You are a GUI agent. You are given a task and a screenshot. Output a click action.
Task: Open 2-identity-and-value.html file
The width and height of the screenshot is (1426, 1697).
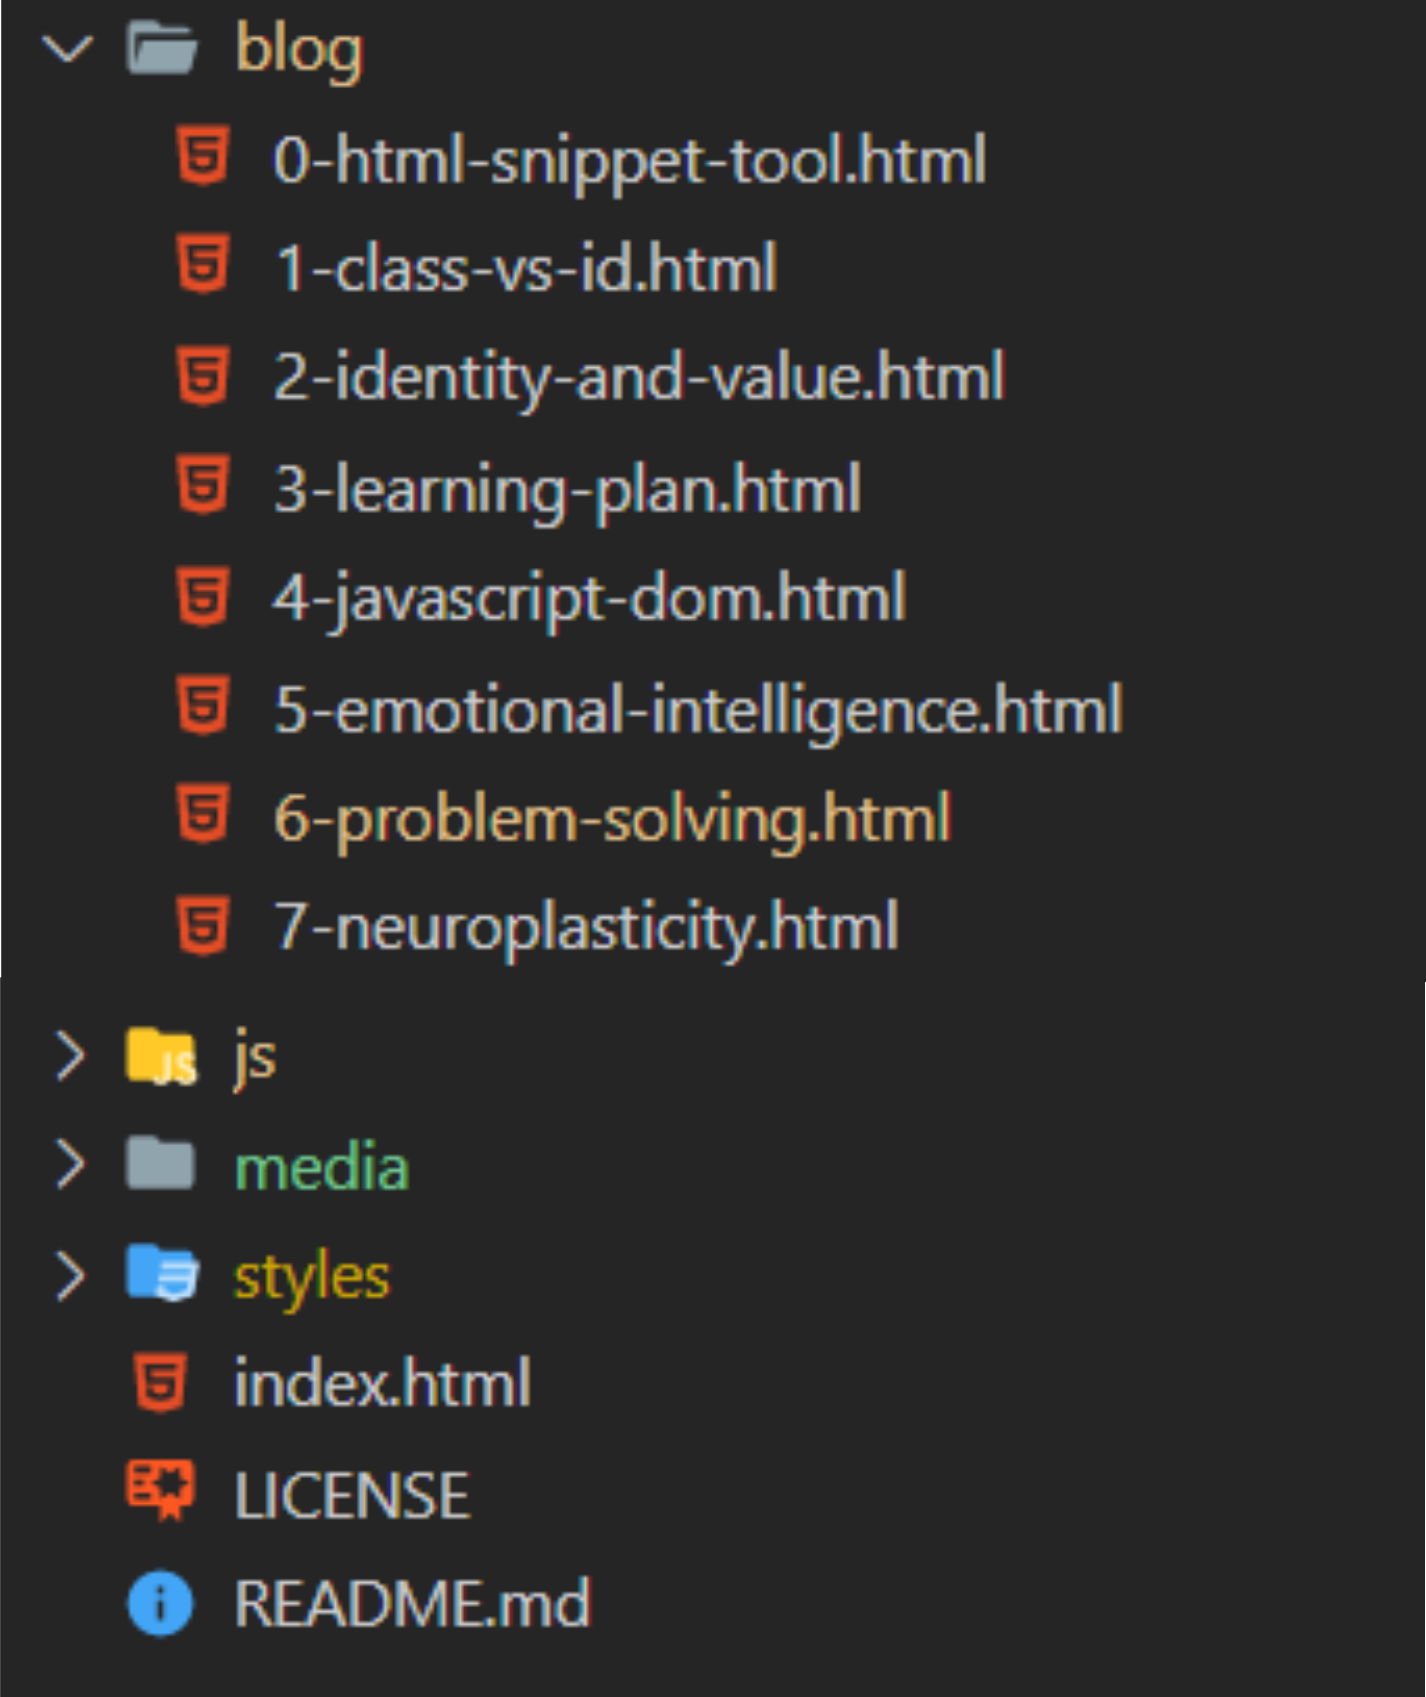pos(639,378)
